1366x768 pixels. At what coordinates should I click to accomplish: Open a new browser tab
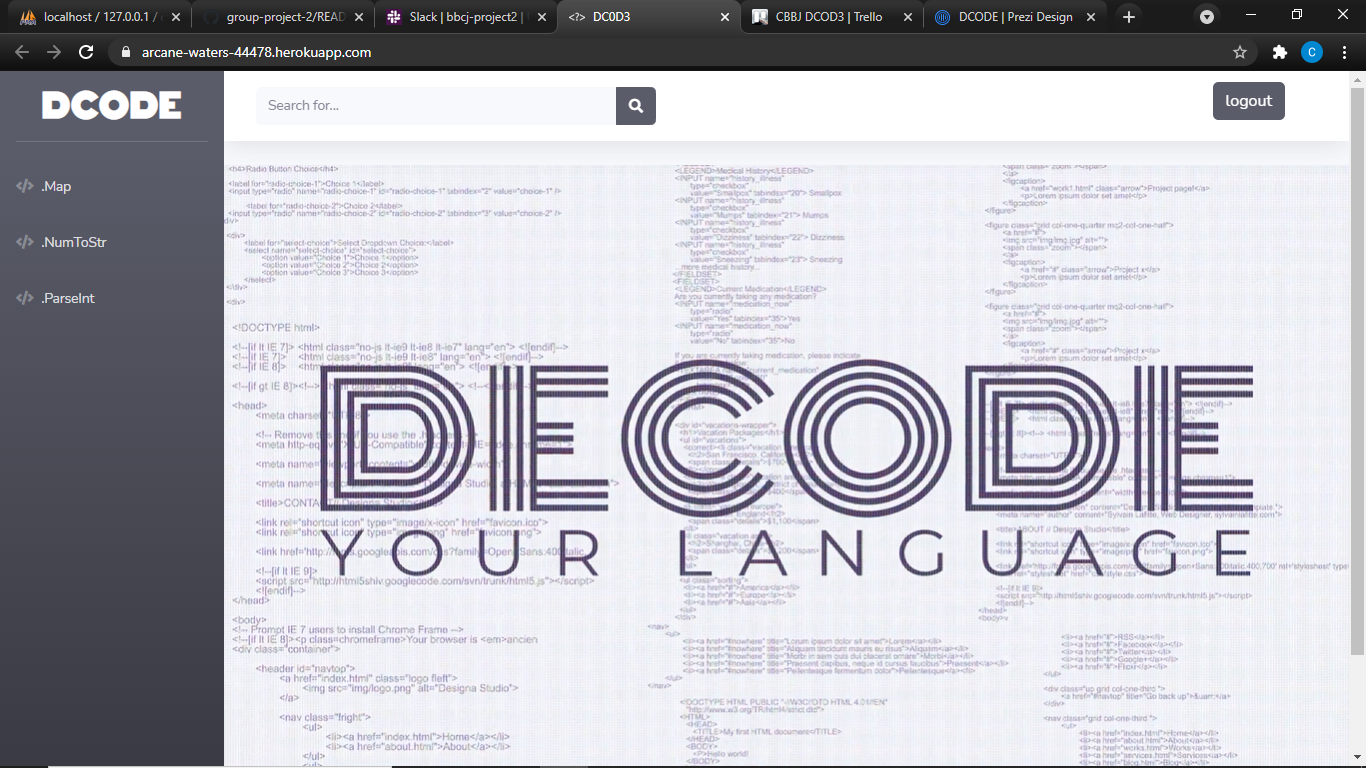[1129, 17]
